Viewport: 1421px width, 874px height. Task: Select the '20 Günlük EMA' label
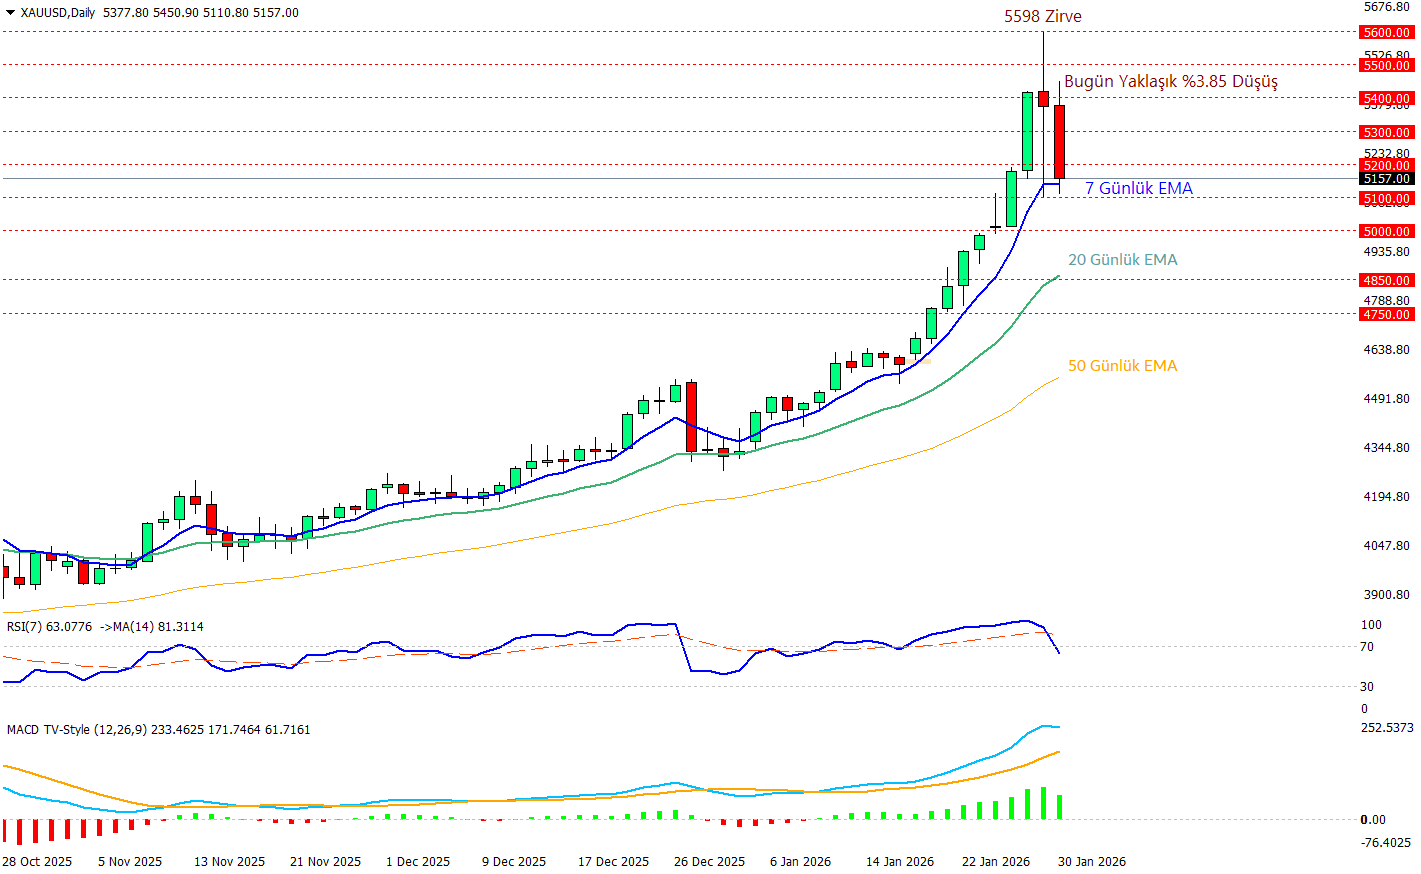click(x=1122, y=260)
